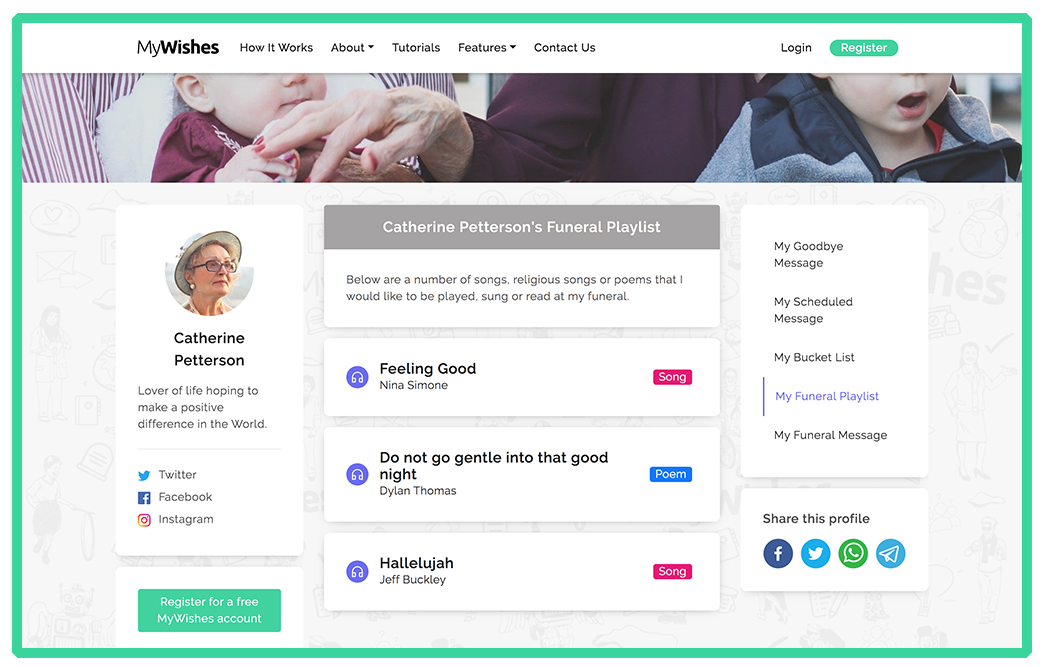Click Catherine Petterson's profile photo
The height and width of the screenshot is (667, 1047).
[209, 271]
